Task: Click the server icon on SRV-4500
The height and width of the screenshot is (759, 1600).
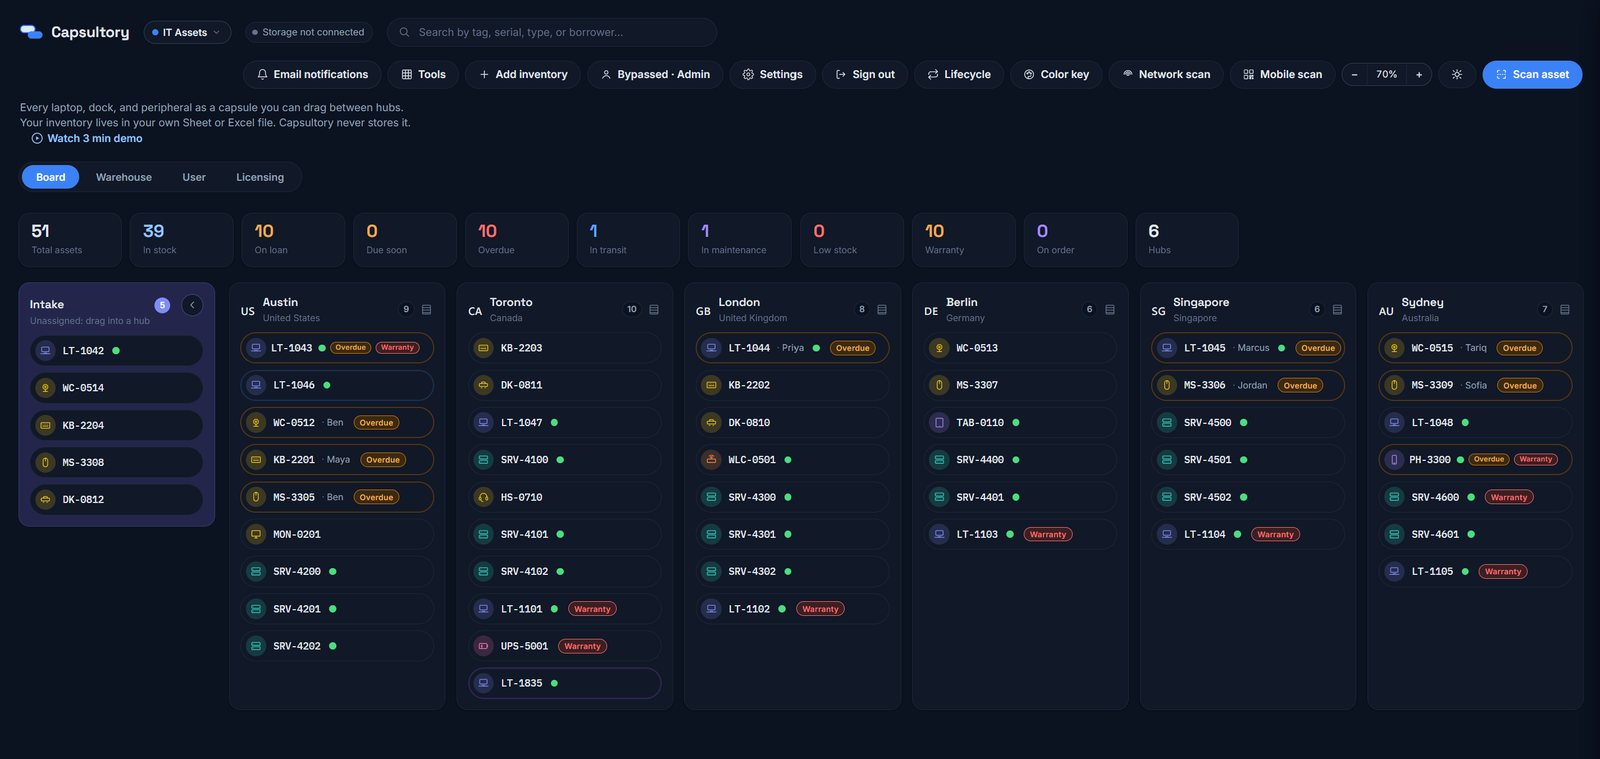Action: coord(1167,423)
